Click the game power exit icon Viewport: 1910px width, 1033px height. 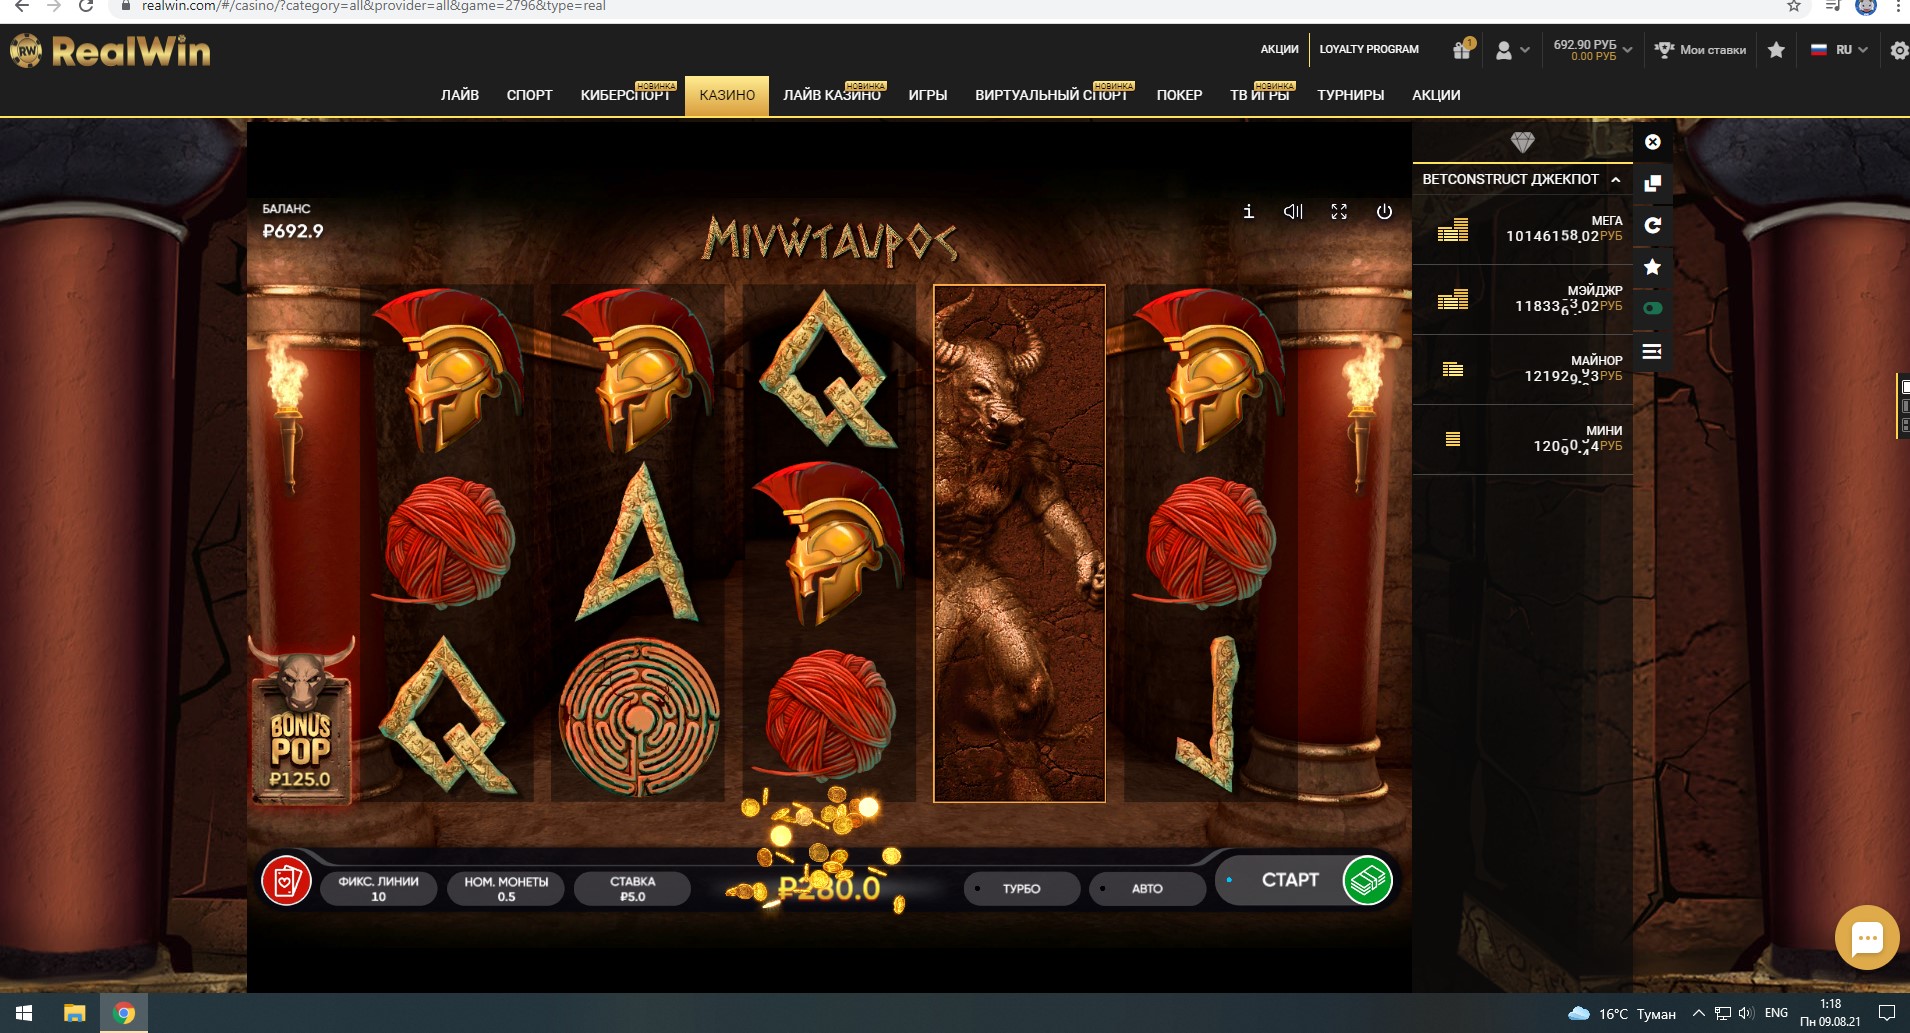1384,211
